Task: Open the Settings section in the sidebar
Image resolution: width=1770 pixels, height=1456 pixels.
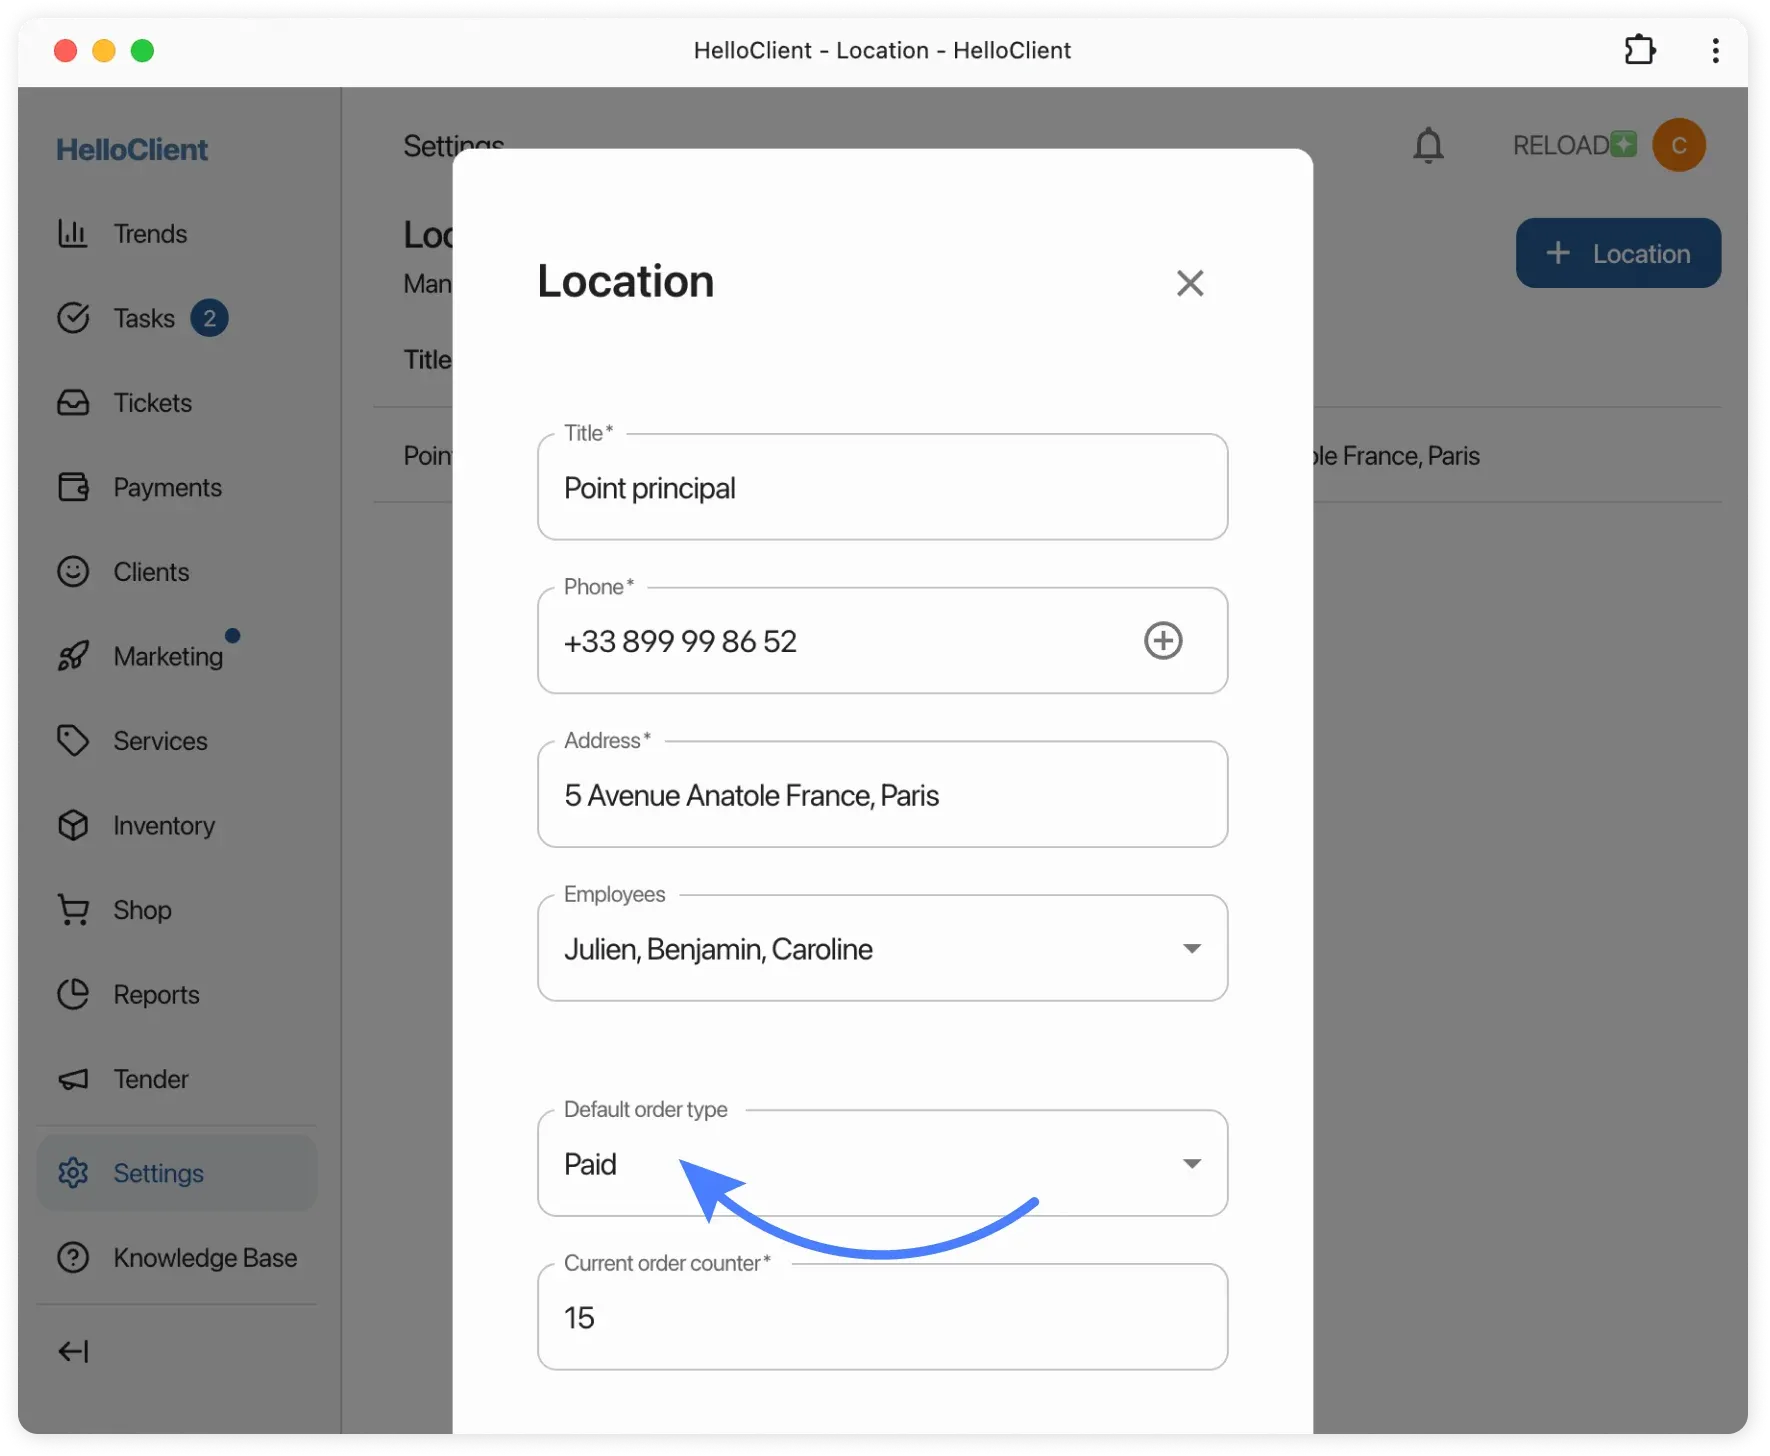Action: click(x=157, y=1173)
